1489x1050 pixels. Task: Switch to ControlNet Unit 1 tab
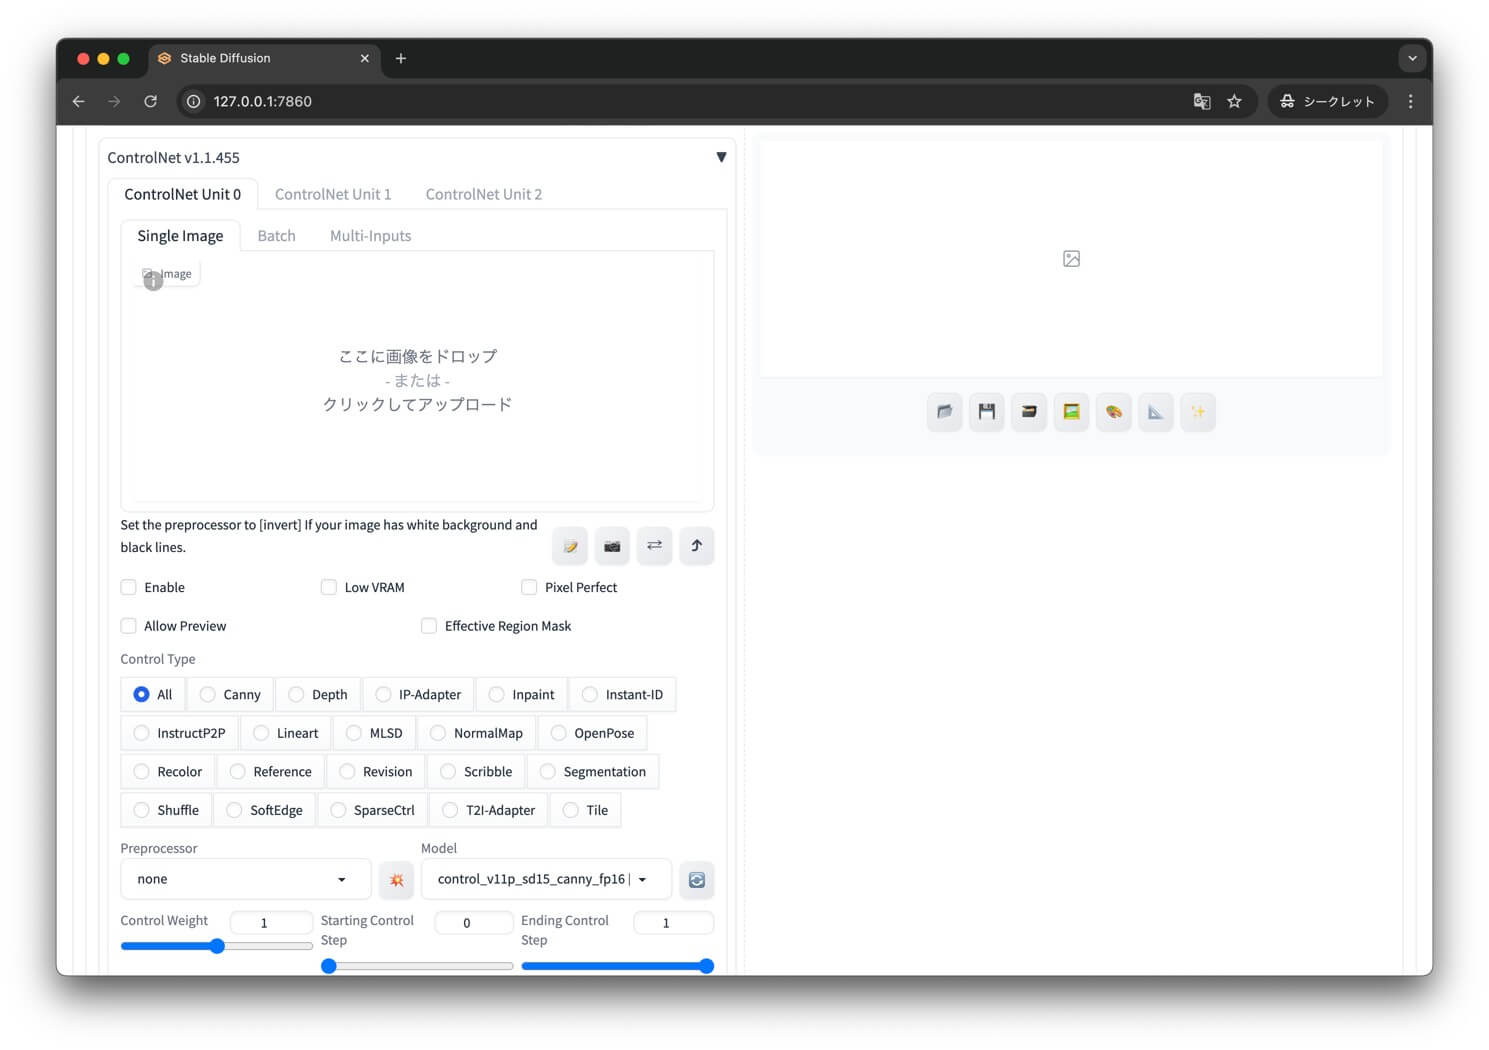(x=333, y=194)
